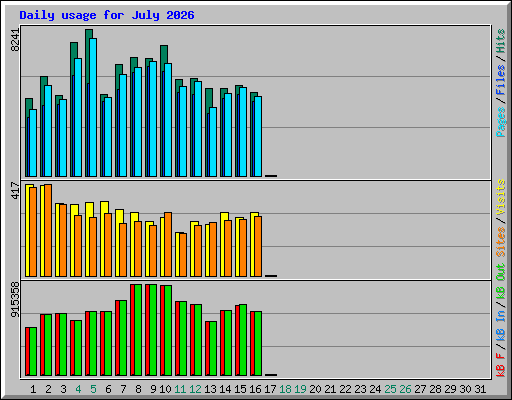Click green weekend day 4 label
Viewport: 512px width, 400px height.
78,389
